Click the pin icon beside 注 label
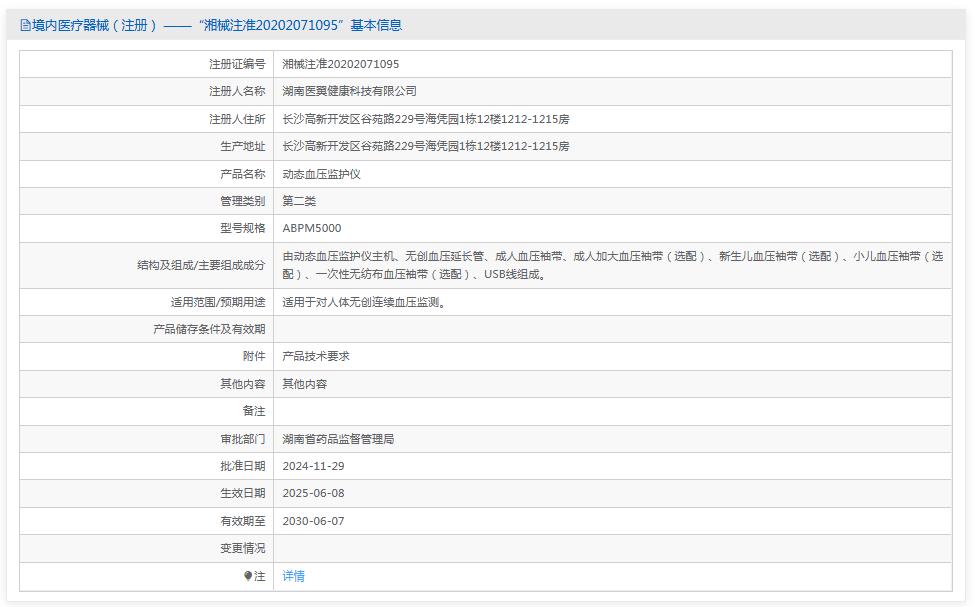 tap(247, 576)
